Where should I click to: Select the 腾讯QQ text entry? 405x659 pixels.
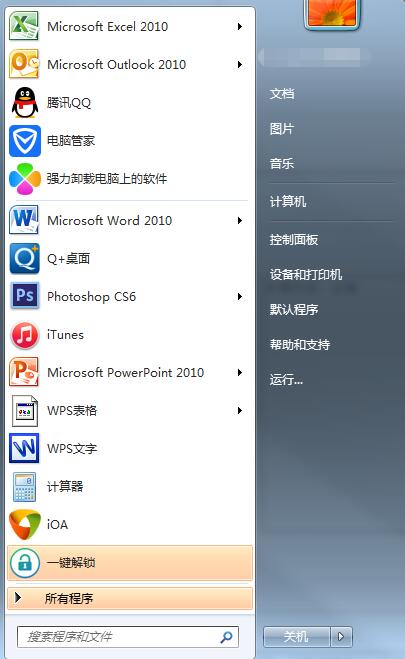[68, 103]
